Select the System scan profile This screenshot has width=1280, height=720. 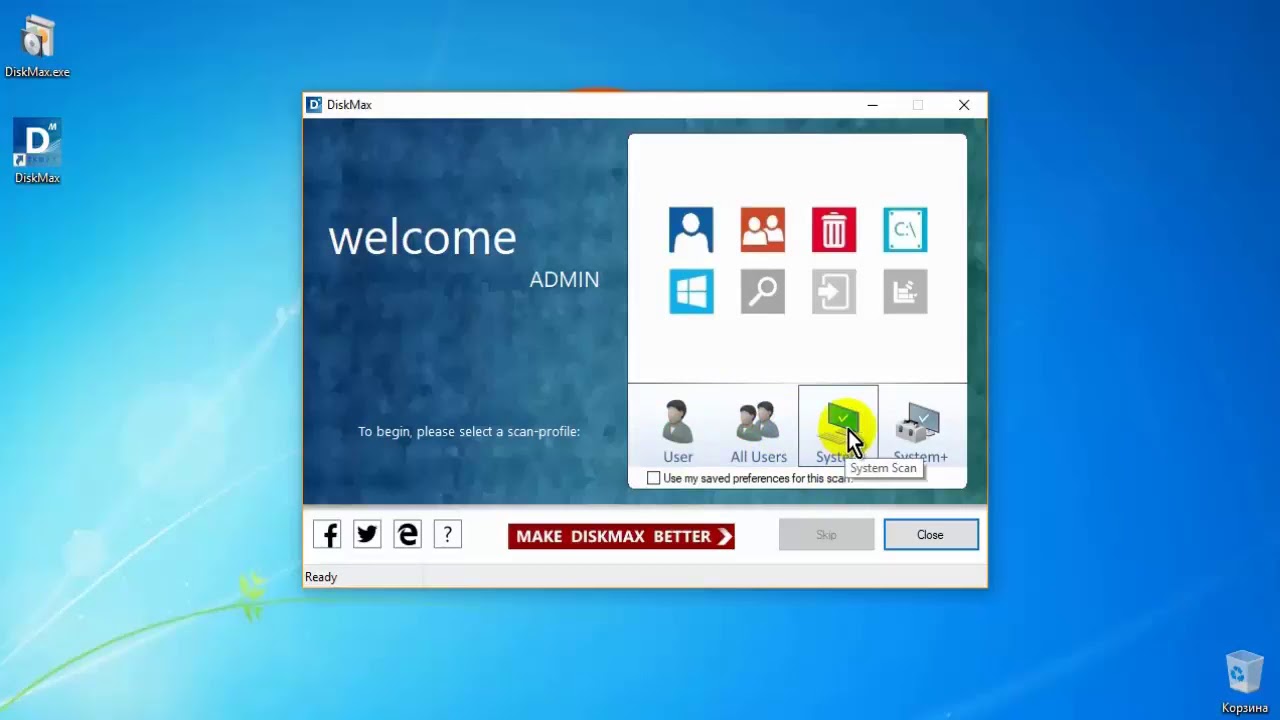(838, 427)
